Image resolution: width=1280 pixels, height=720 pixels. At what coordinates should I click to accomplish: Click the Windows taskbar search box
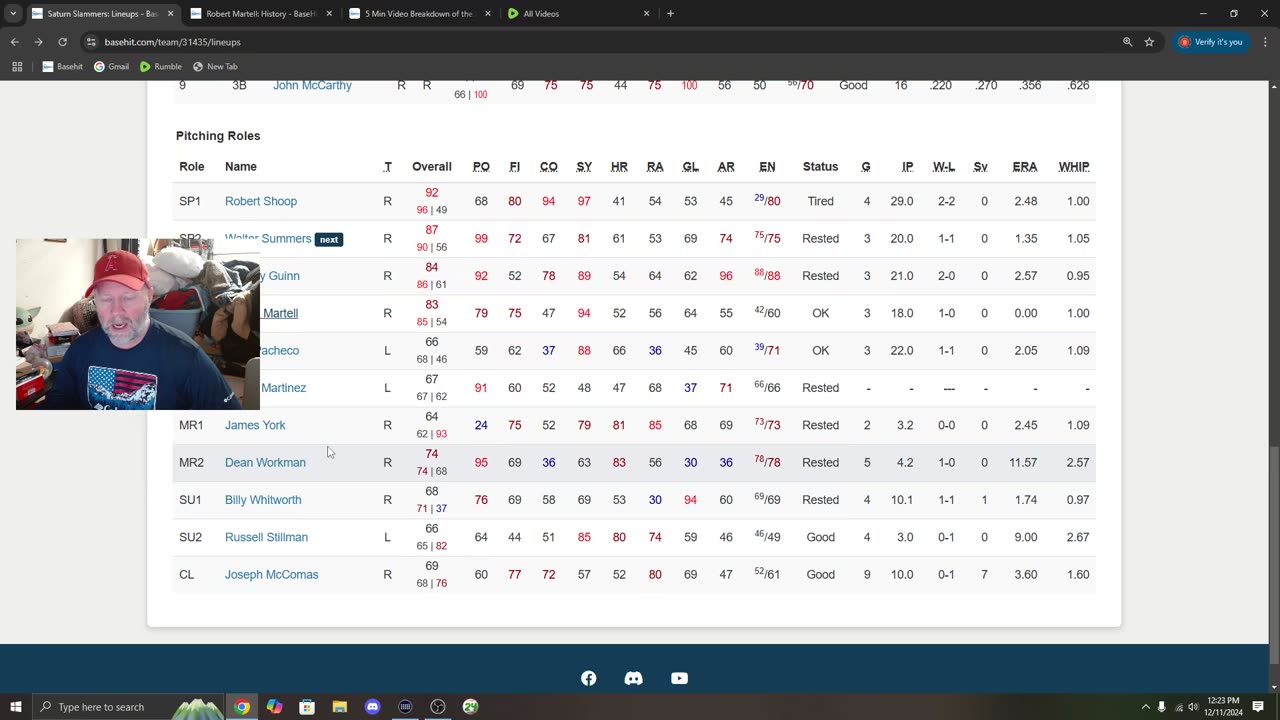pos(128,707)
